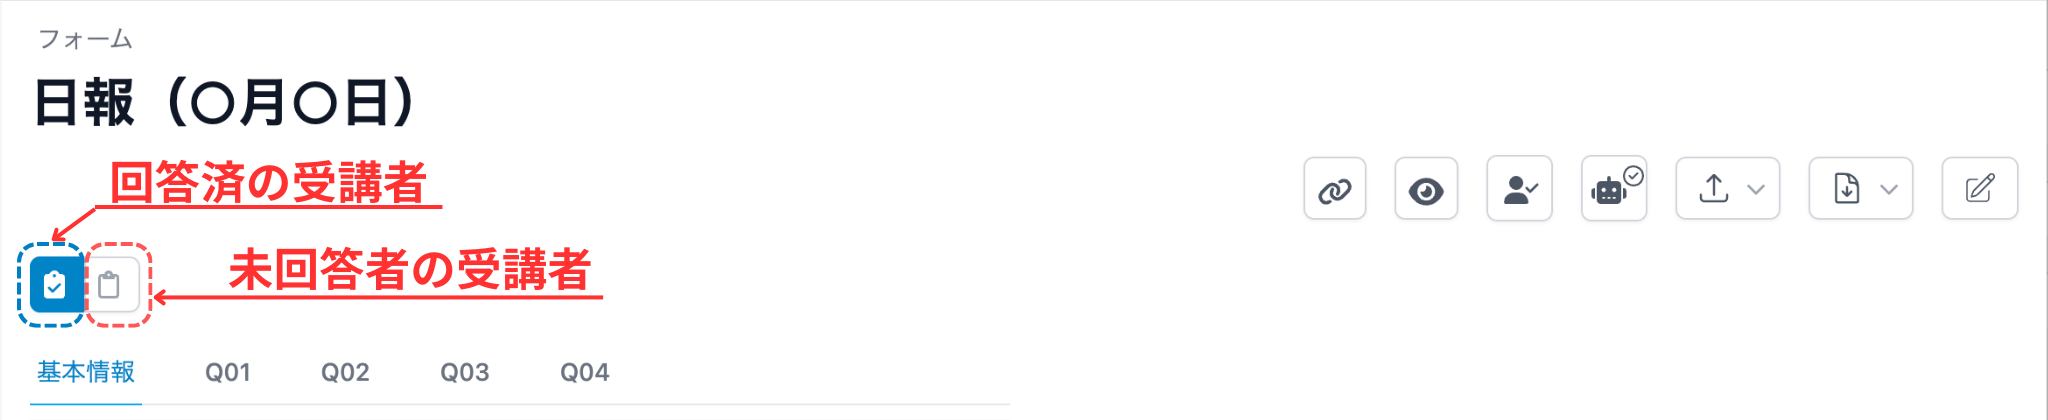Click the red 未回答者の受講者 label
The height and width of the screenshot is (420, 2048).
[410, 270]
